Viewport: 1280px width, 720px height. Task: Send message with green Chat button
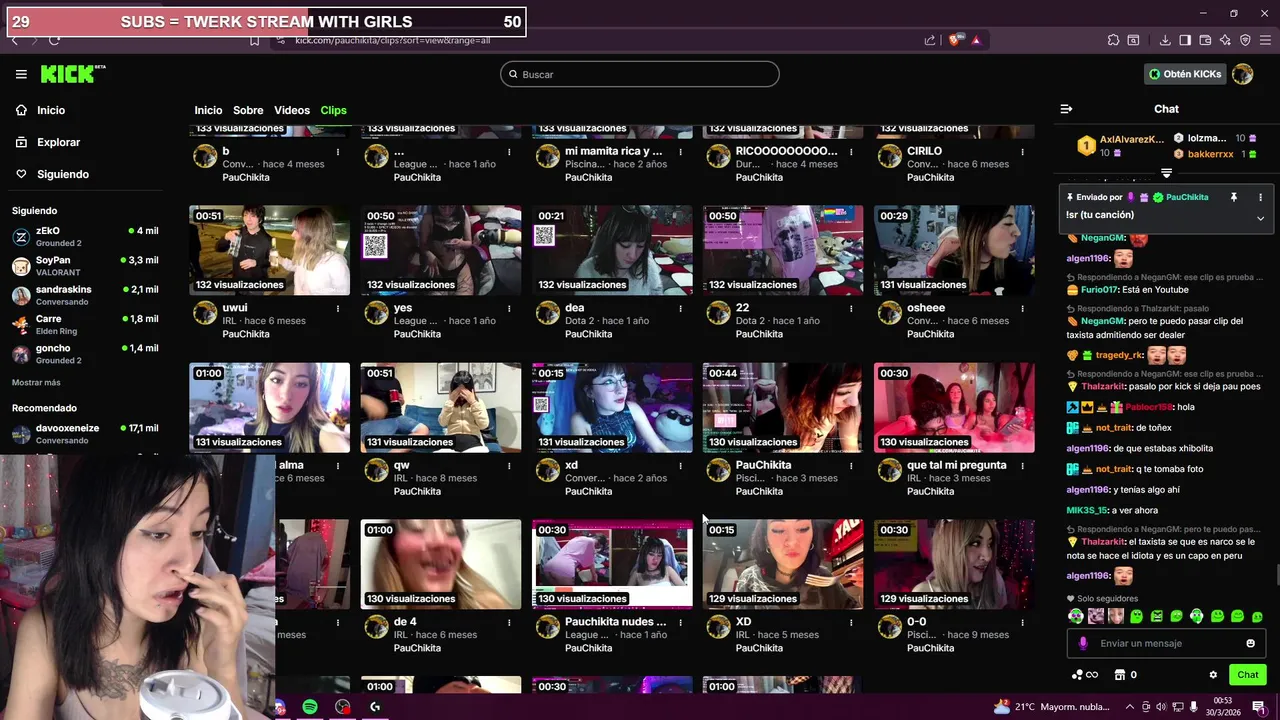pos(1247,675)
